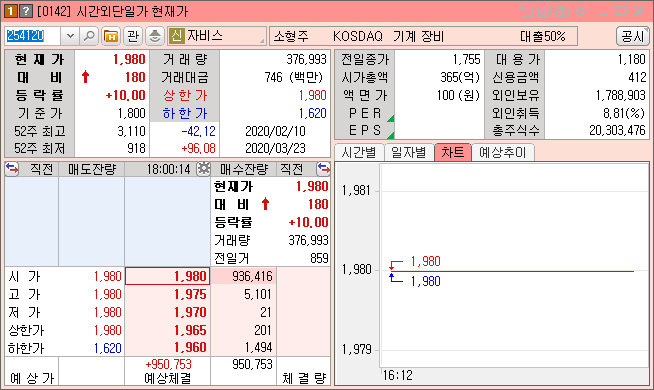Select the 차트 tab
Image resolution: width=654 pixels, height=390 pixels.
(453, 152)
